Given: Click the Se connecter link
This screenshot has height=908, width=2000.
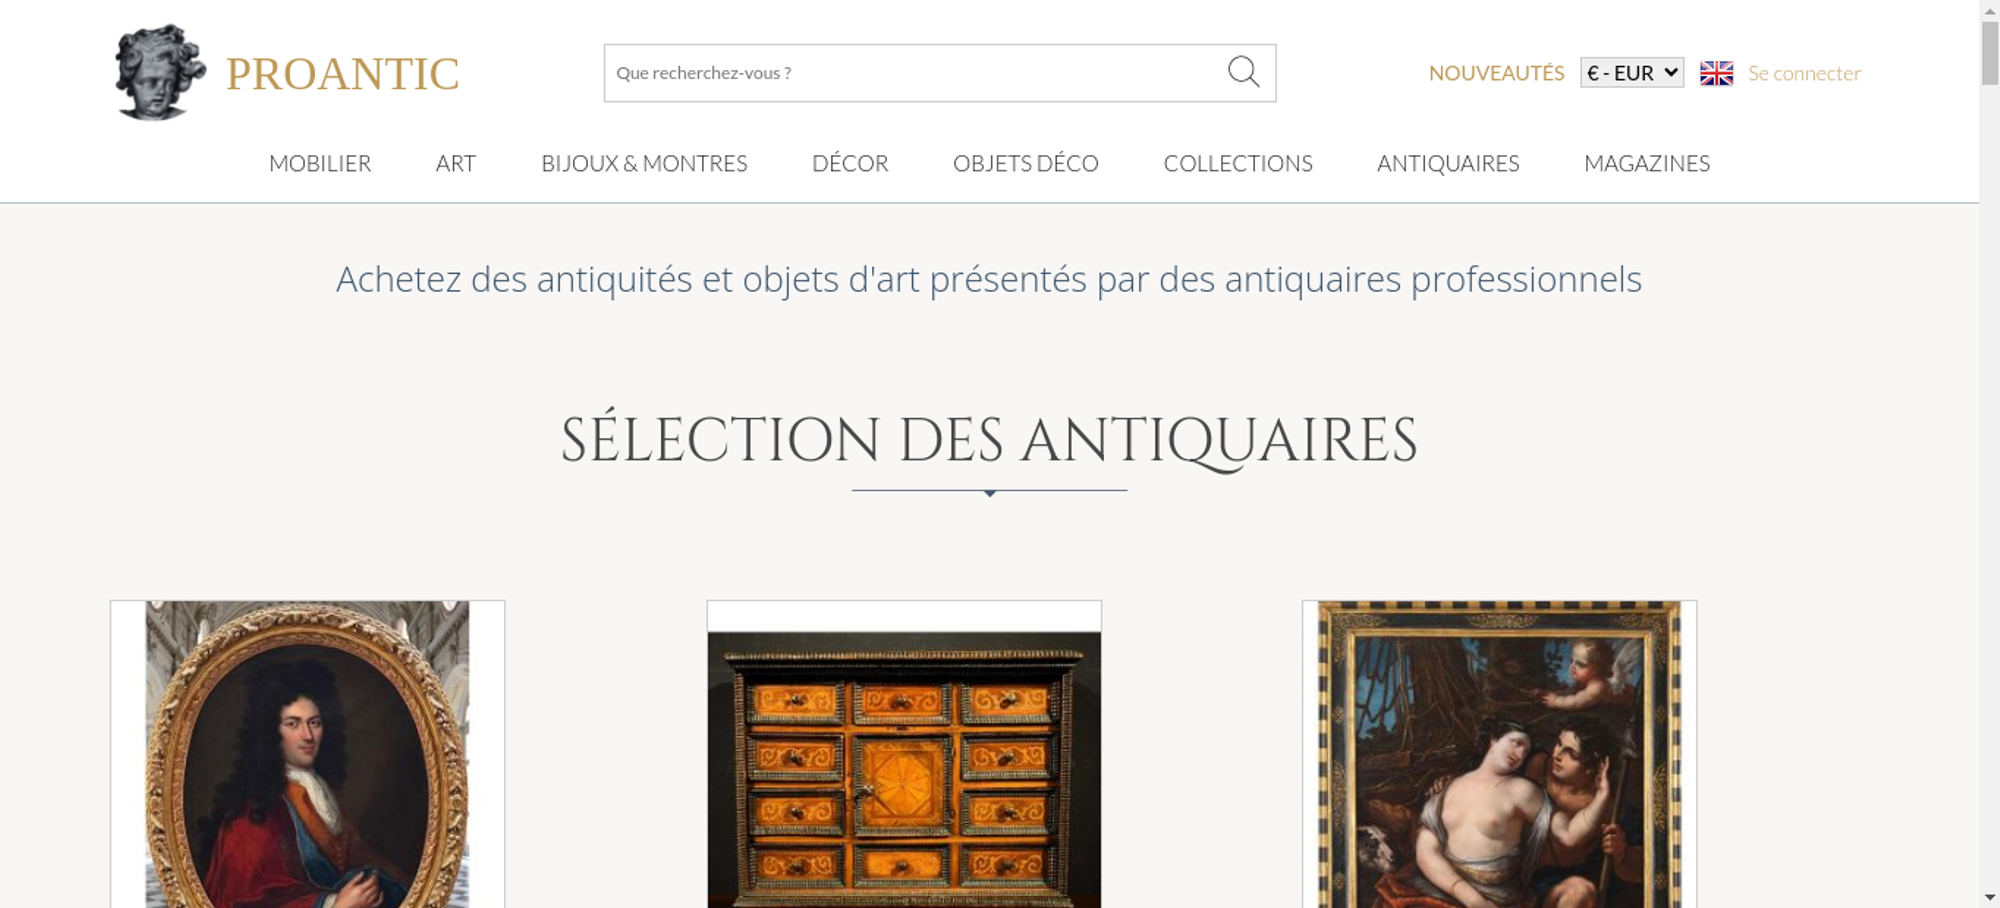Looking at the screenshot, I should click(1804, 73).
